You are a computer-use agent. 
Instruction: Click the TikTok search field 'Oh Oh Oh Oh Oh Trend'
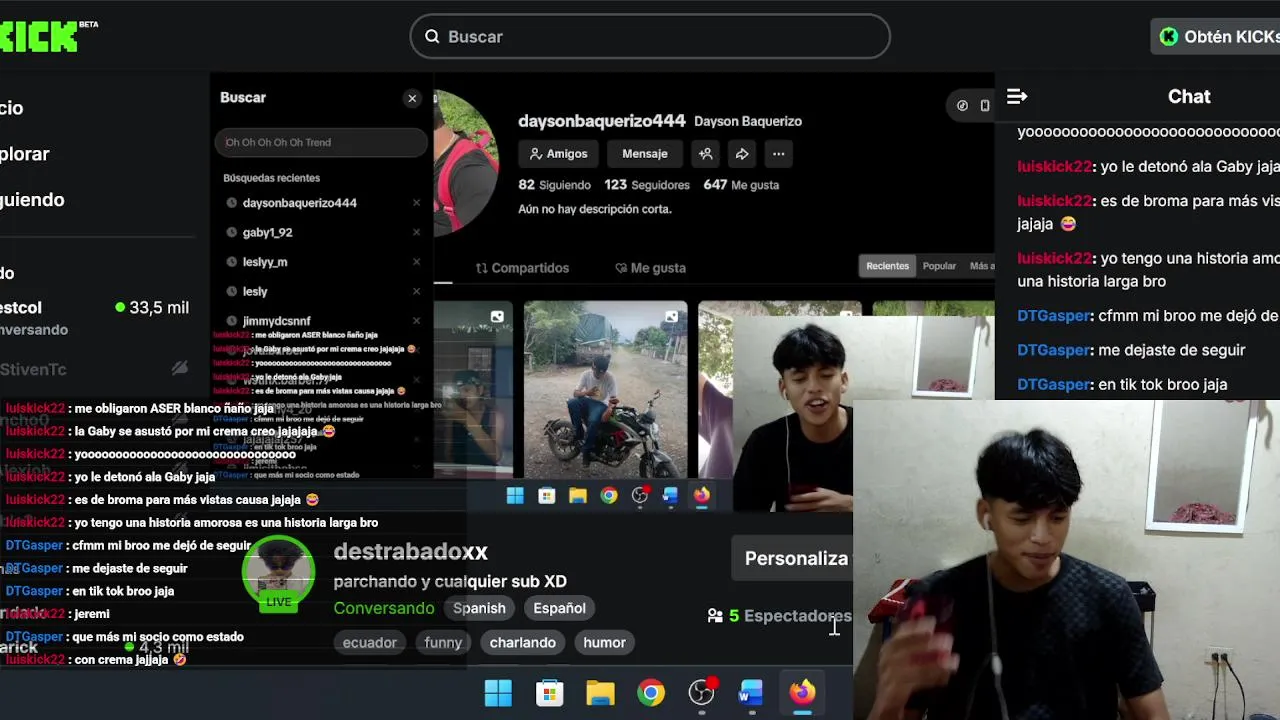pos(321,142)
